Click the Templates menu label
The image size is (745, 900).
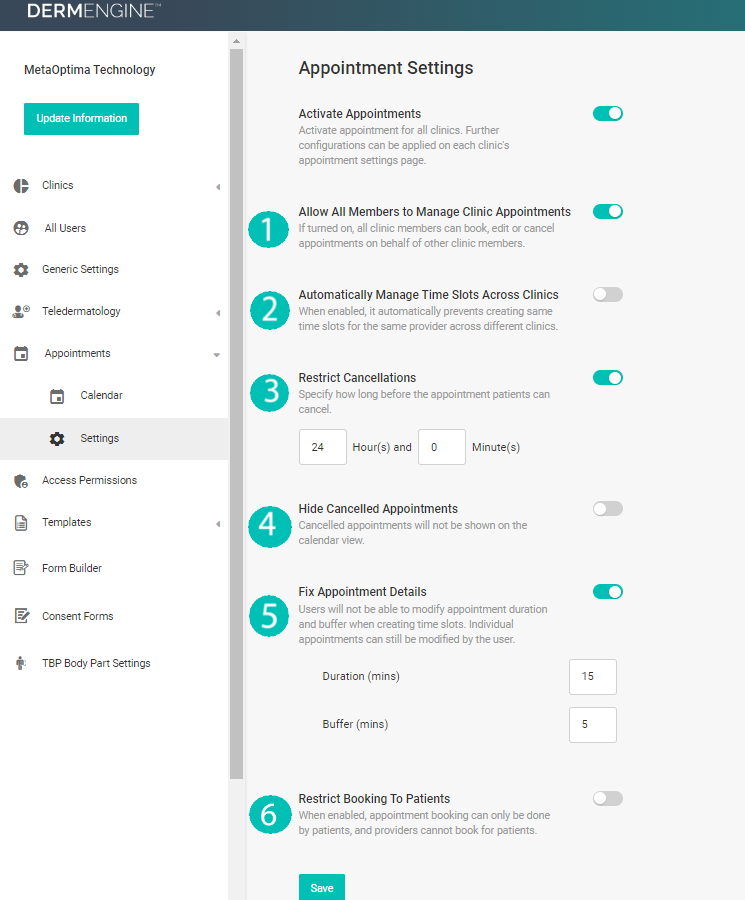click(x=67, y=522)
